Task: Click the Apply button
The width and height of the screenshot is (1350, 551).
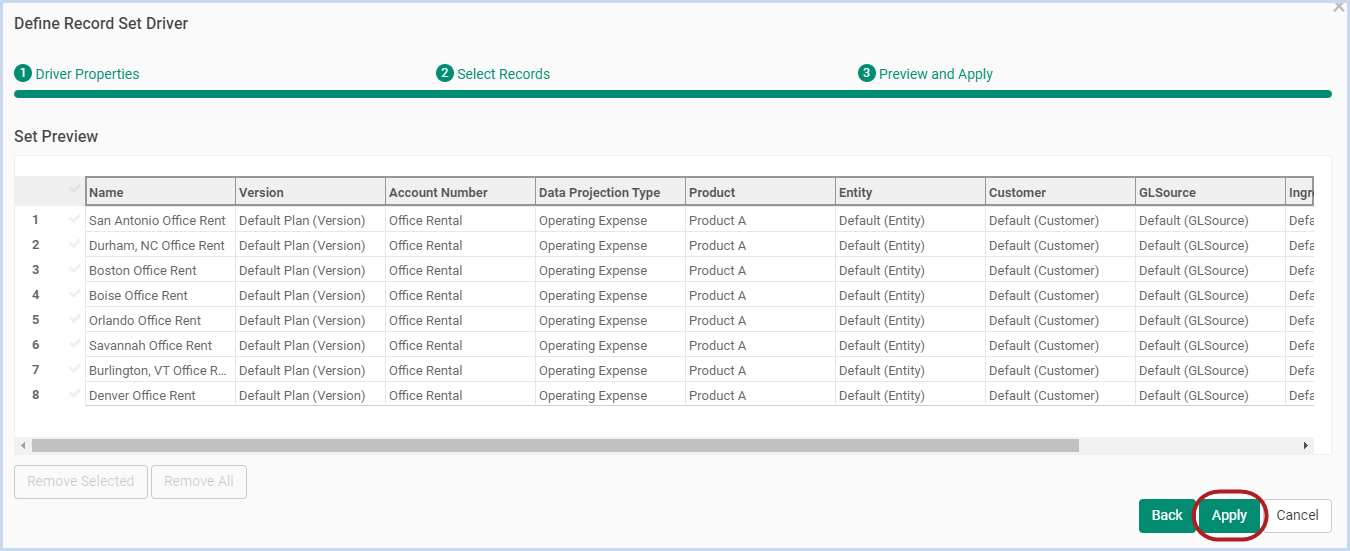Action: click(x=1229, y=516)
